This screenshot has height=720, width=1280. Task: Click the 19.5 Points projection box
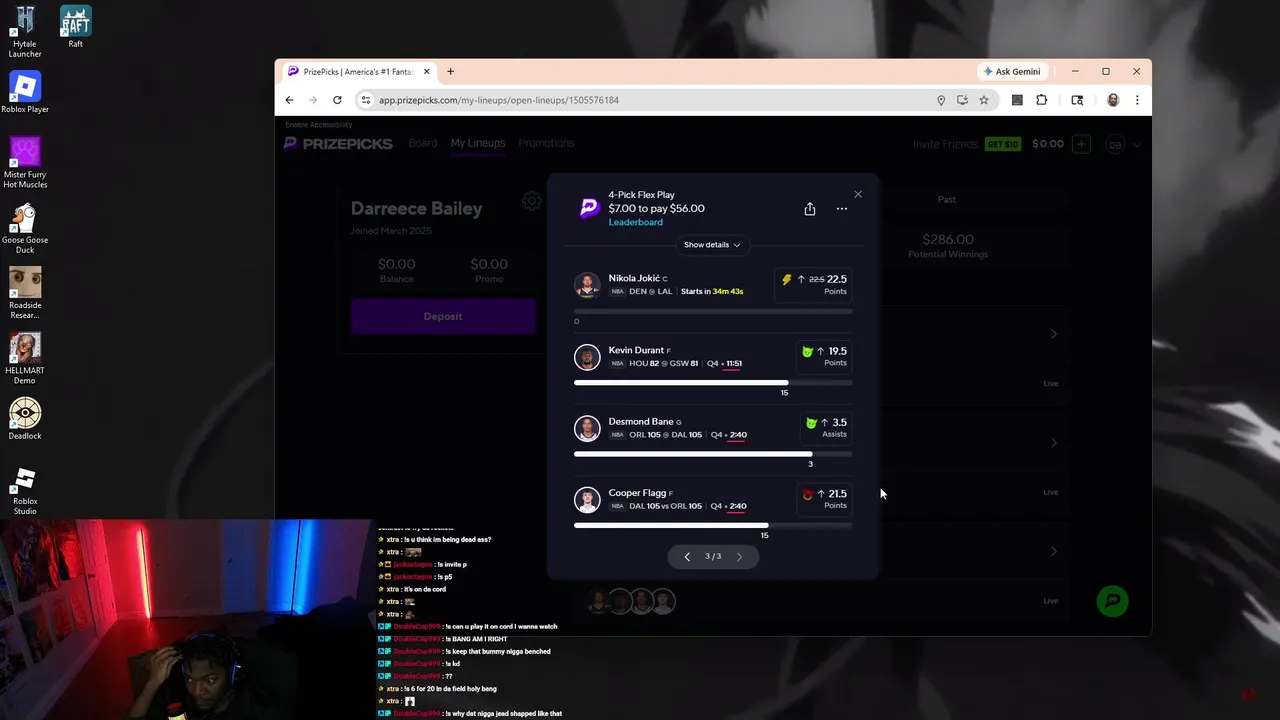click(x=824, y=356)
